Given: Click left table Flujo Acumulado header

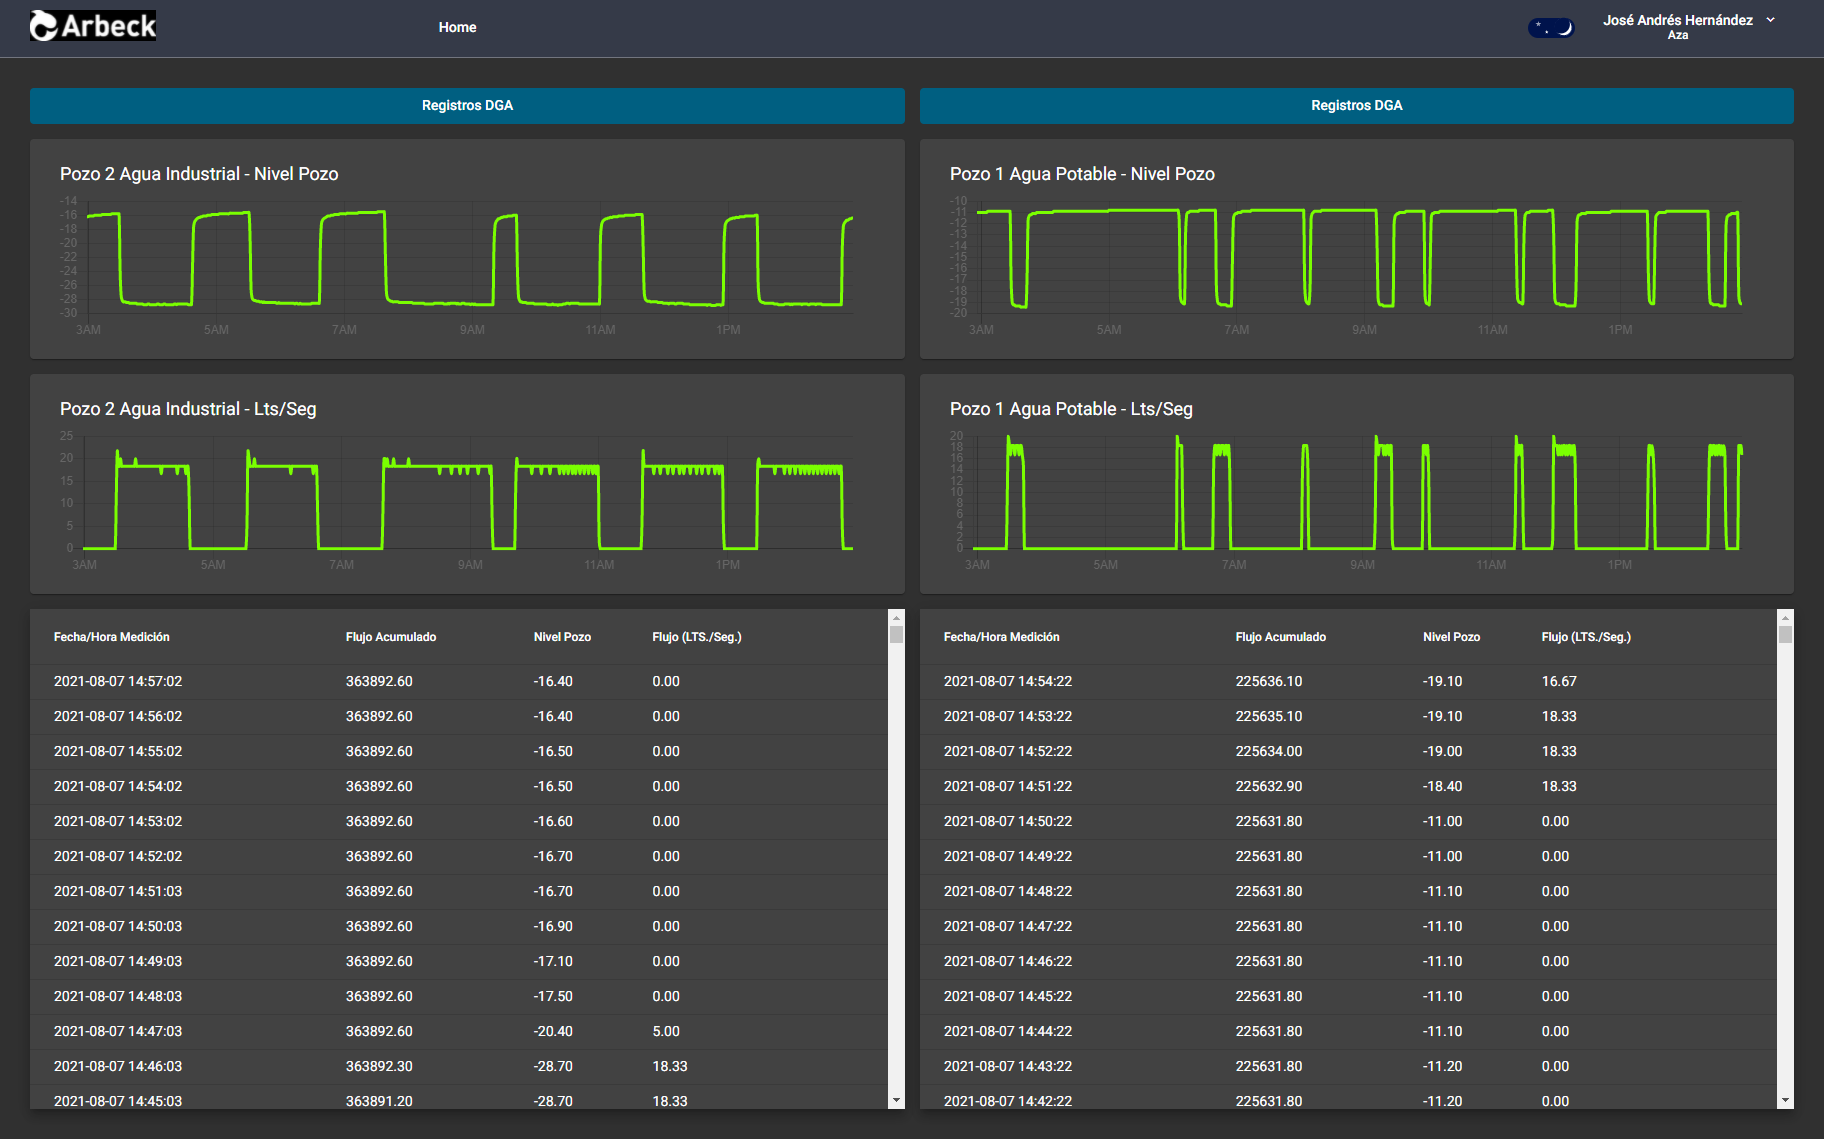Looking at the screenshot, I should 391,637.
